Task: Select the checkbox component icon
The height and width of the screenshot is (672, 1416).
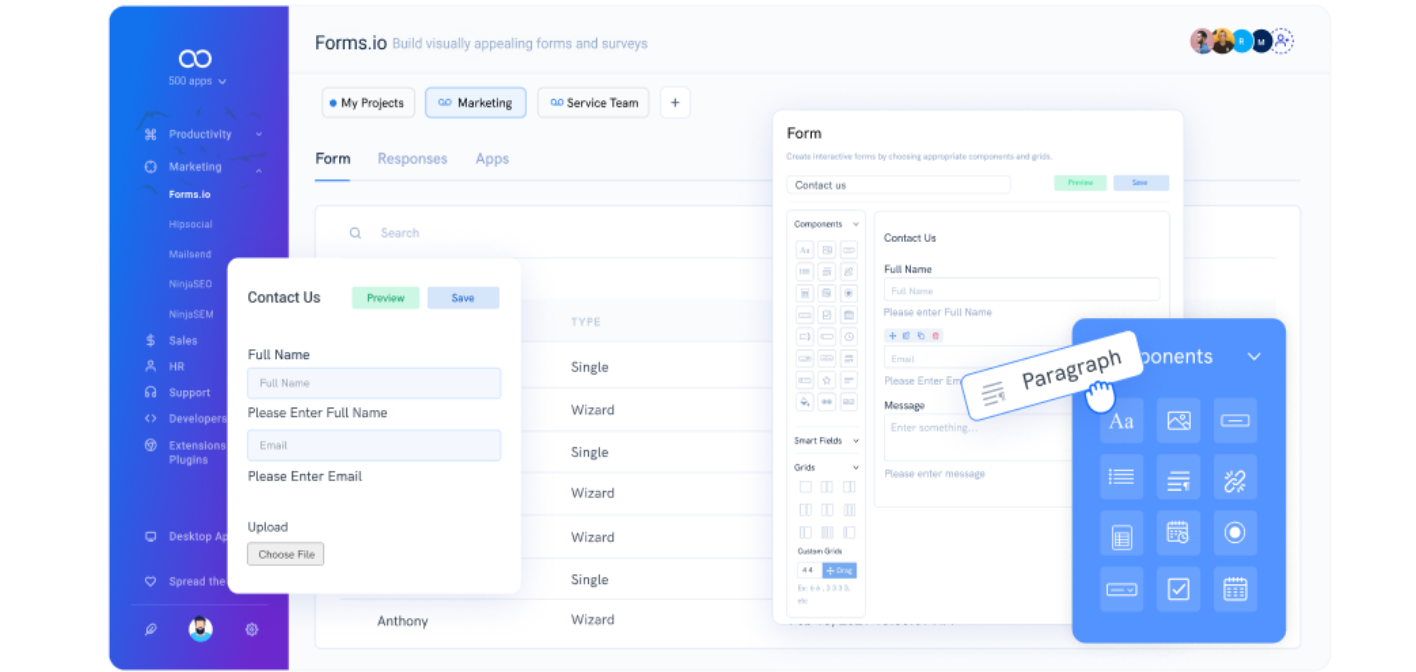Action: pos(1178,590)
